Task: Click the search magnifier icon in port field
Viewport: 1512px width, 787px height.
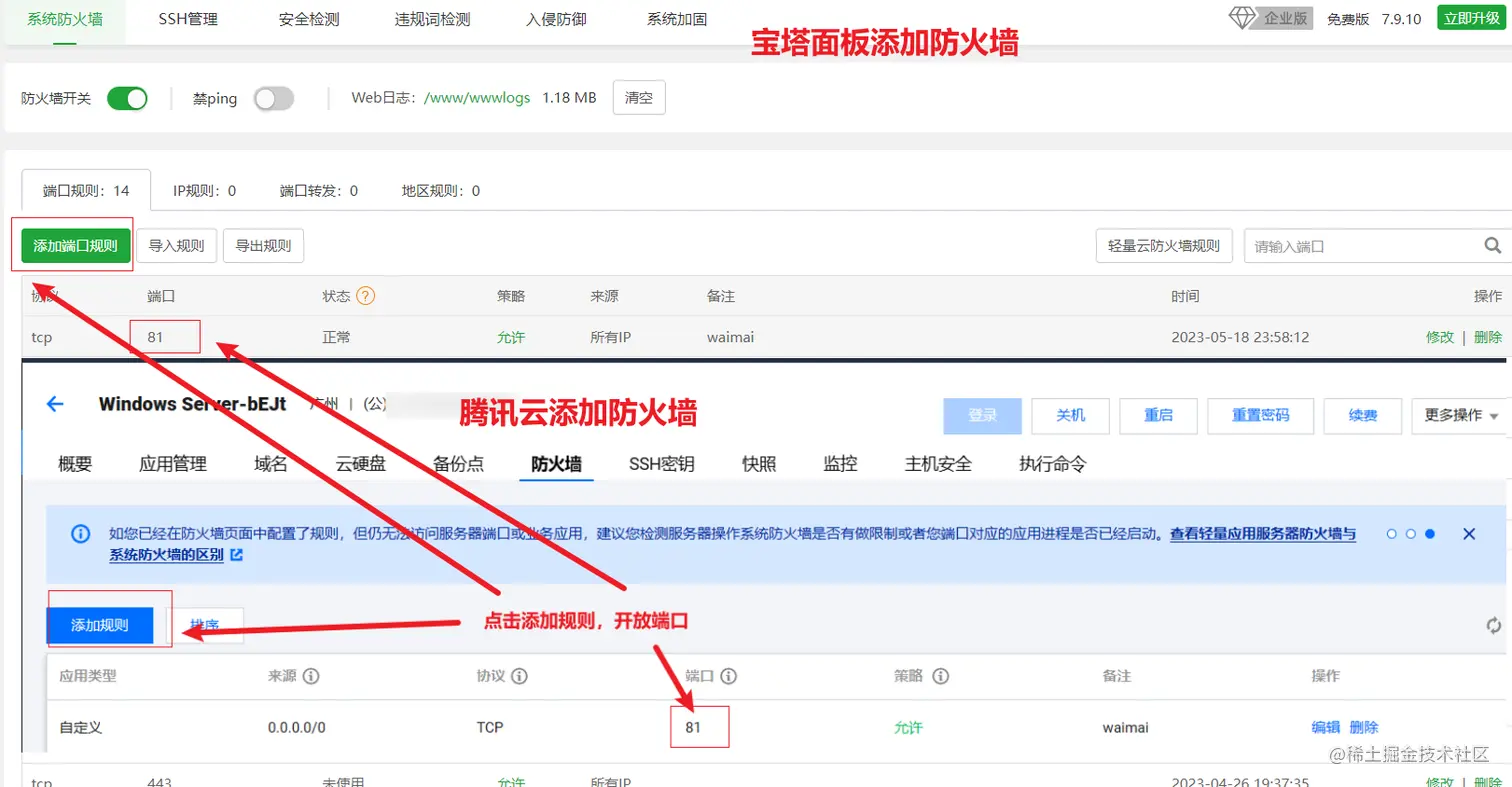Action: click(1492, 245)
